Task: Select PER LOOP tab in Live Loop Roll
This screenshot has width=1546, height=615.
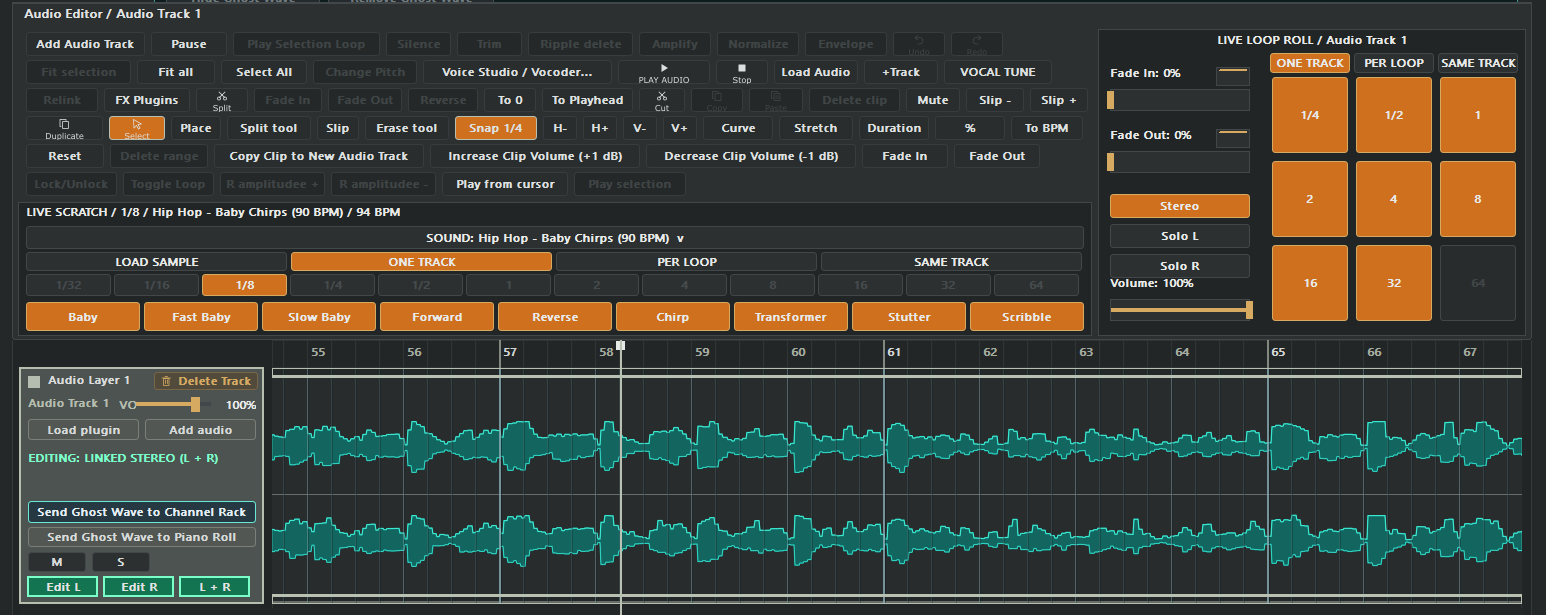Action: (1393, 63)
